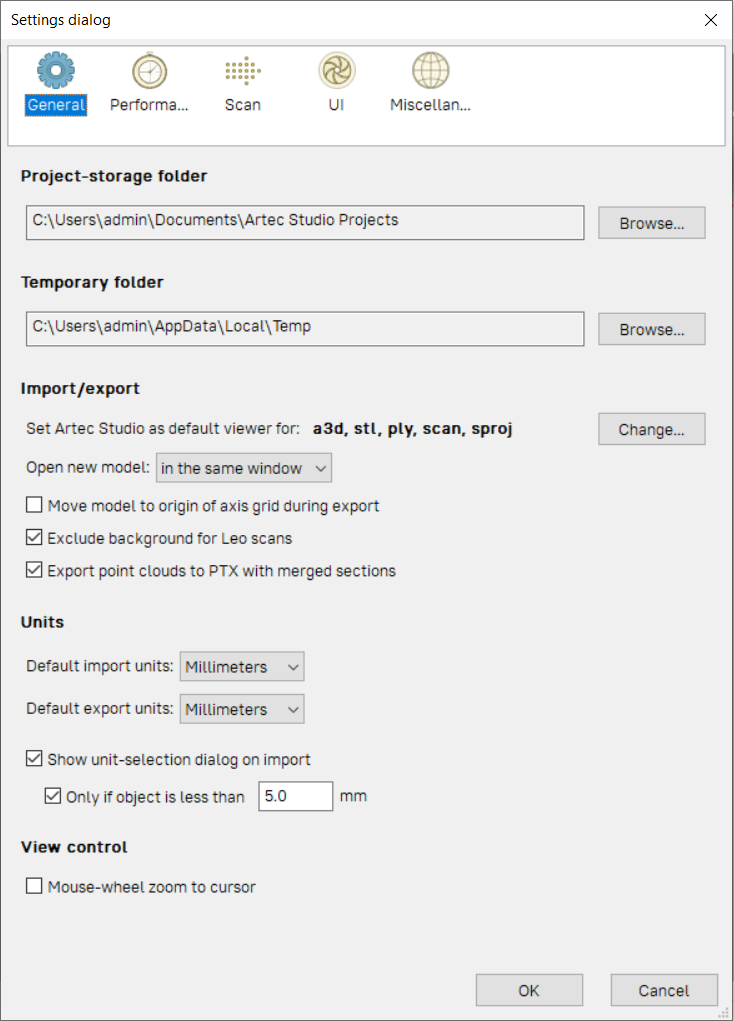Screen dimensions: 734x1021
Task: Click the object size threshold field
Action: 295,797
